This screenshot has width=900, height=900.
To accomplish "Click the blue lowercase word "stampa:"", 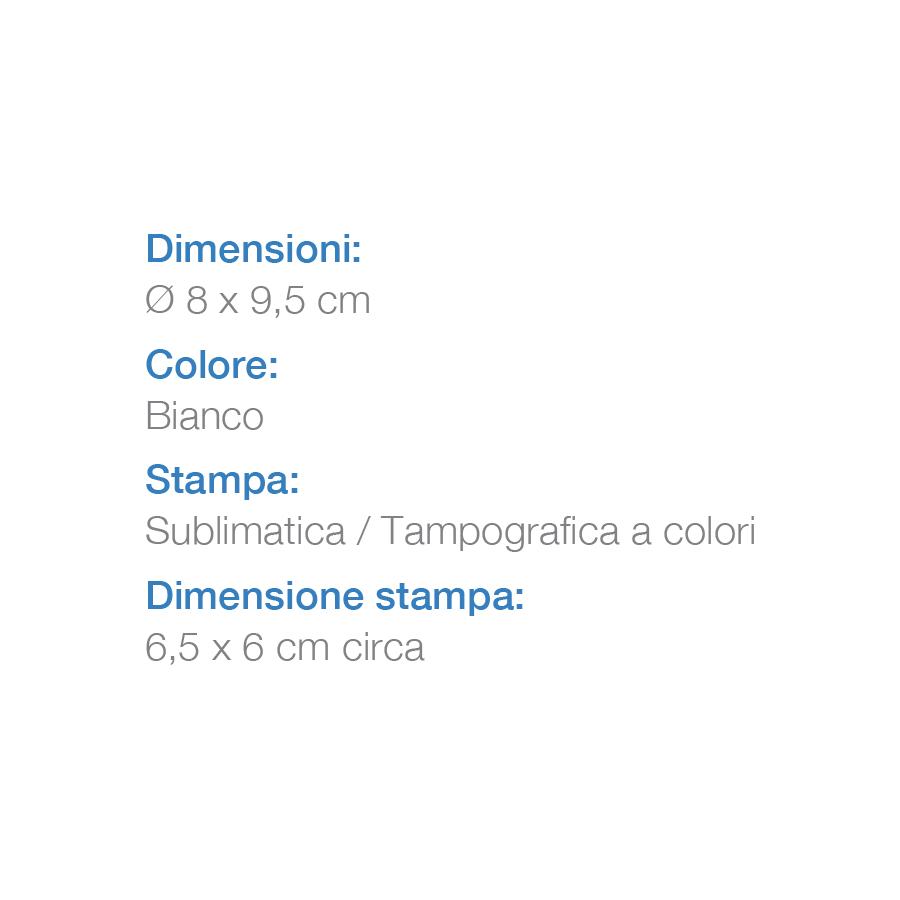I will (x=450, y=598).
